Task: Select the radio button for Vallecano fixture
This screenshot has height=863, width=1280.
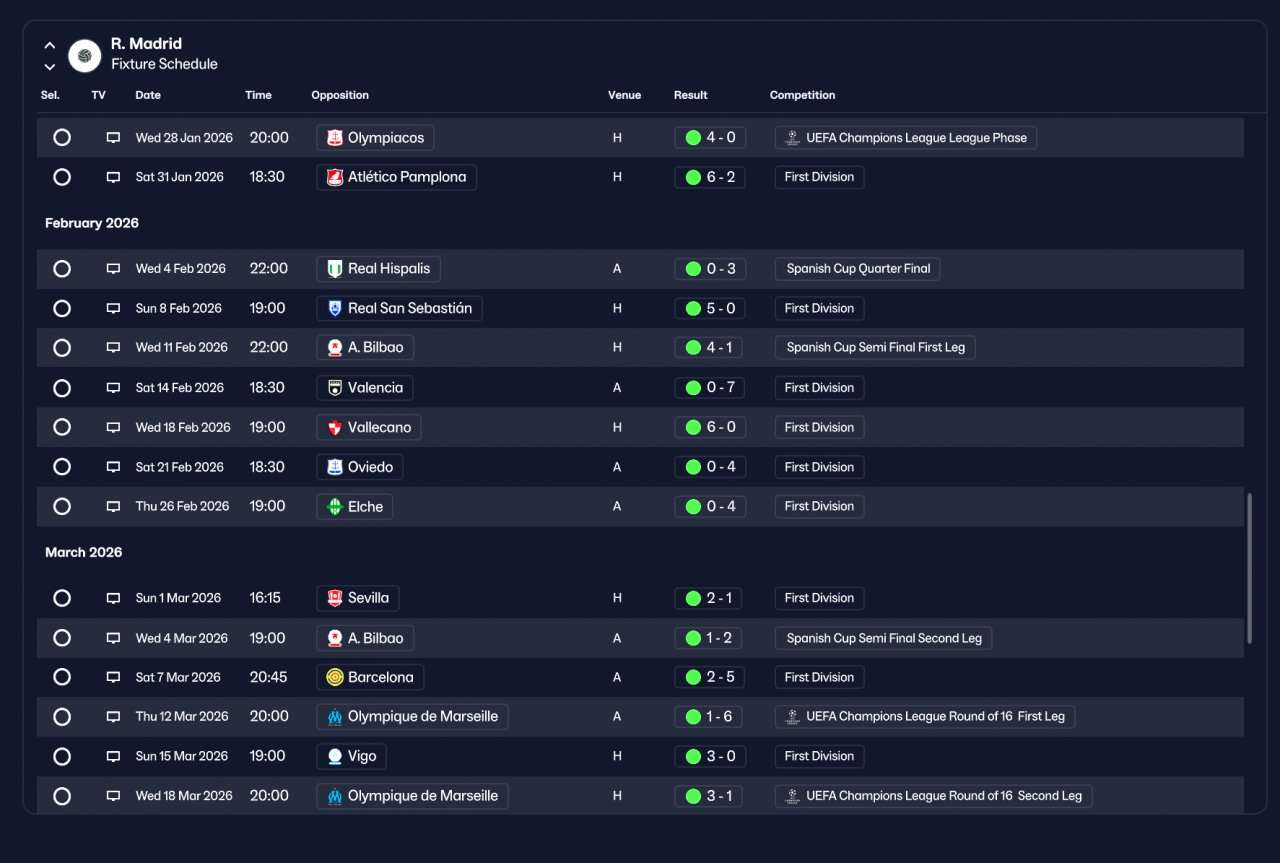Action: pos(62,427)
